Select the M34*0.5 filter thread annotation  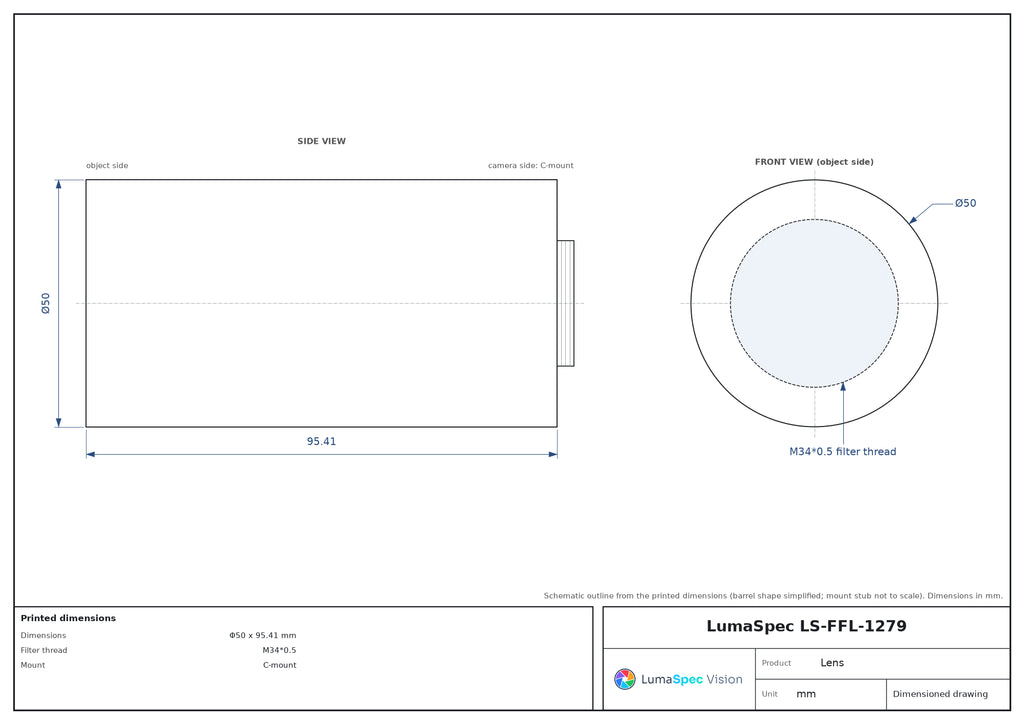click(842, 452)
